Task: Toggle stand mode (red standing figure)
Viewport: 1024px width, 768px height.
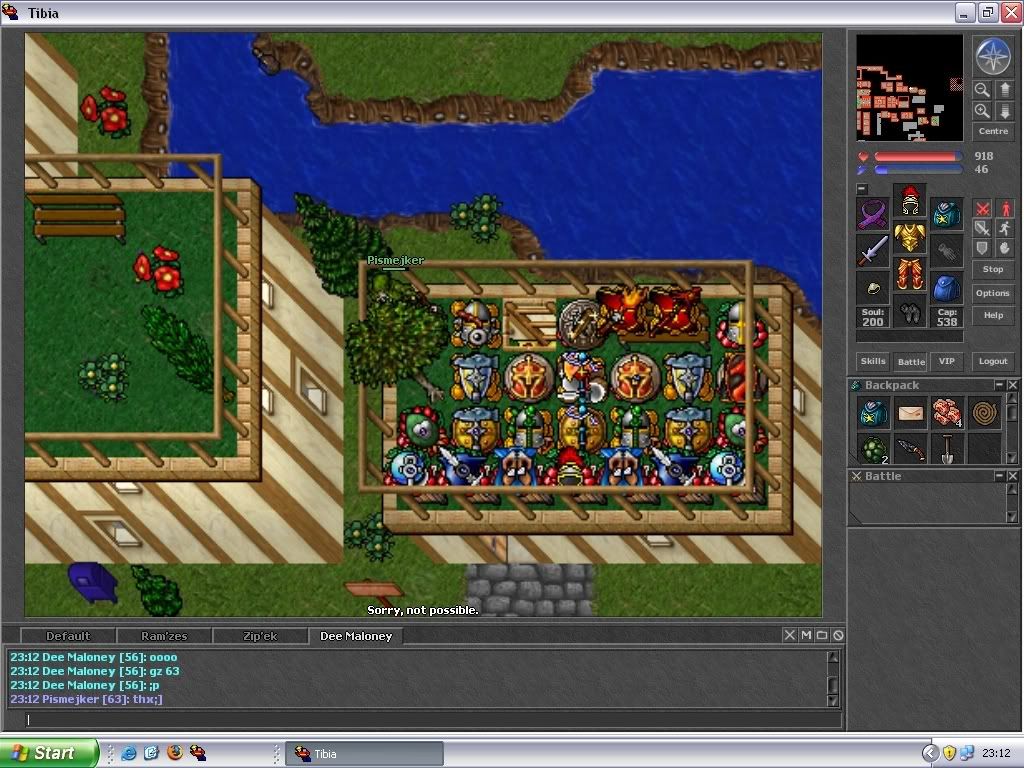Action: (1004, 209)
